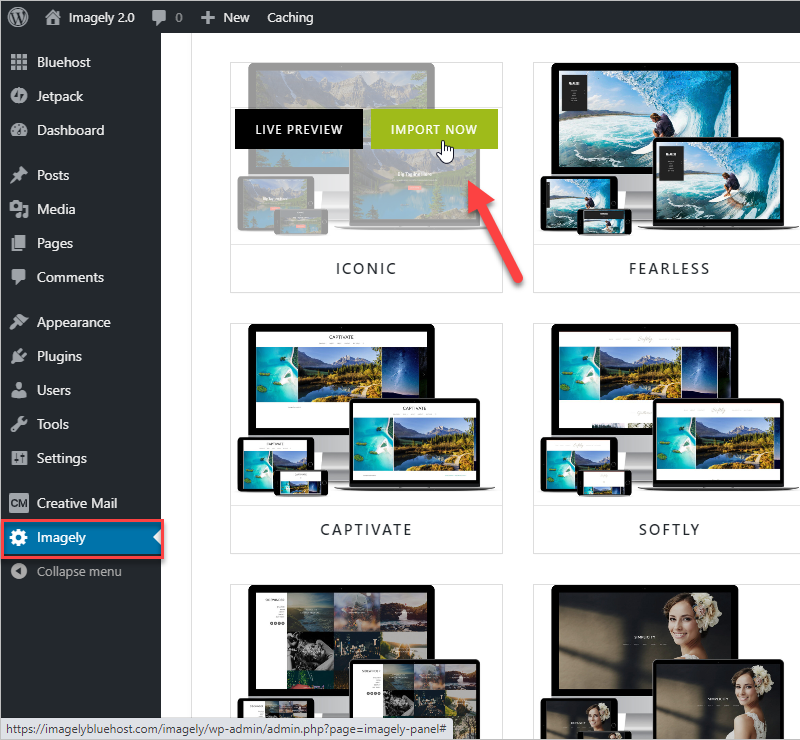Go to Bluehost menu item
Screen dimensions: 800x740
[64, 62]
